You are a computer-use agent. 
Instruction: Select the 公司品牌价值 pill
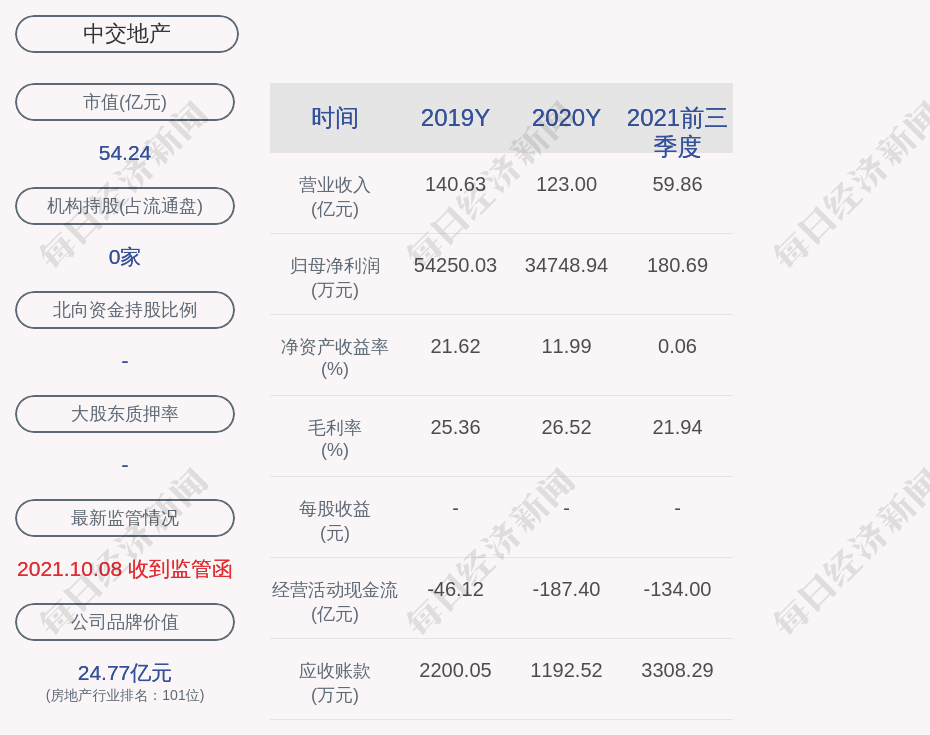[x=125, y=622]
